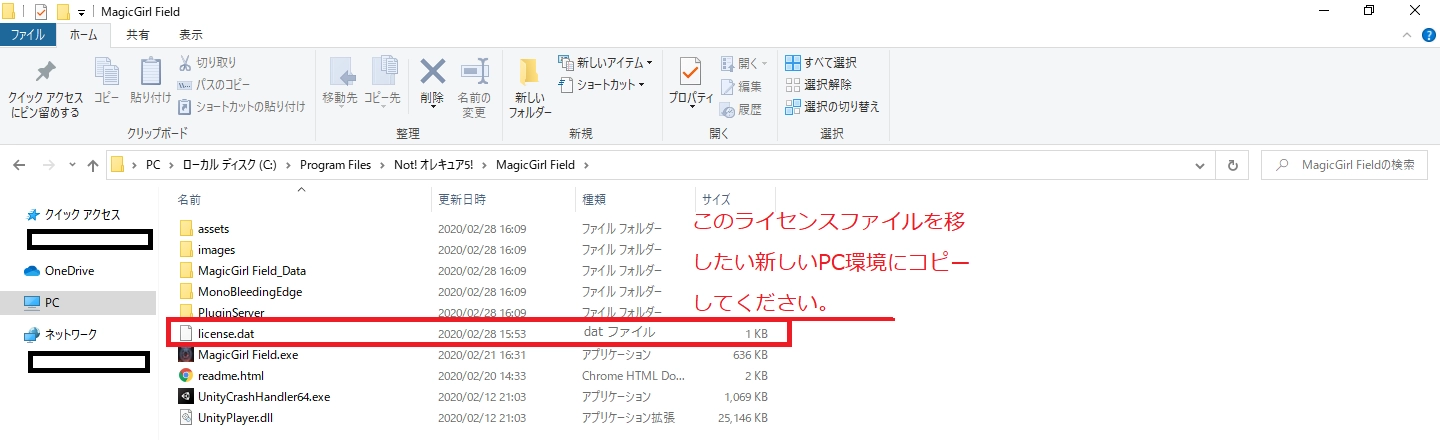
Task: Click the refresh button beside address bar
Action: coord(1232,165)
